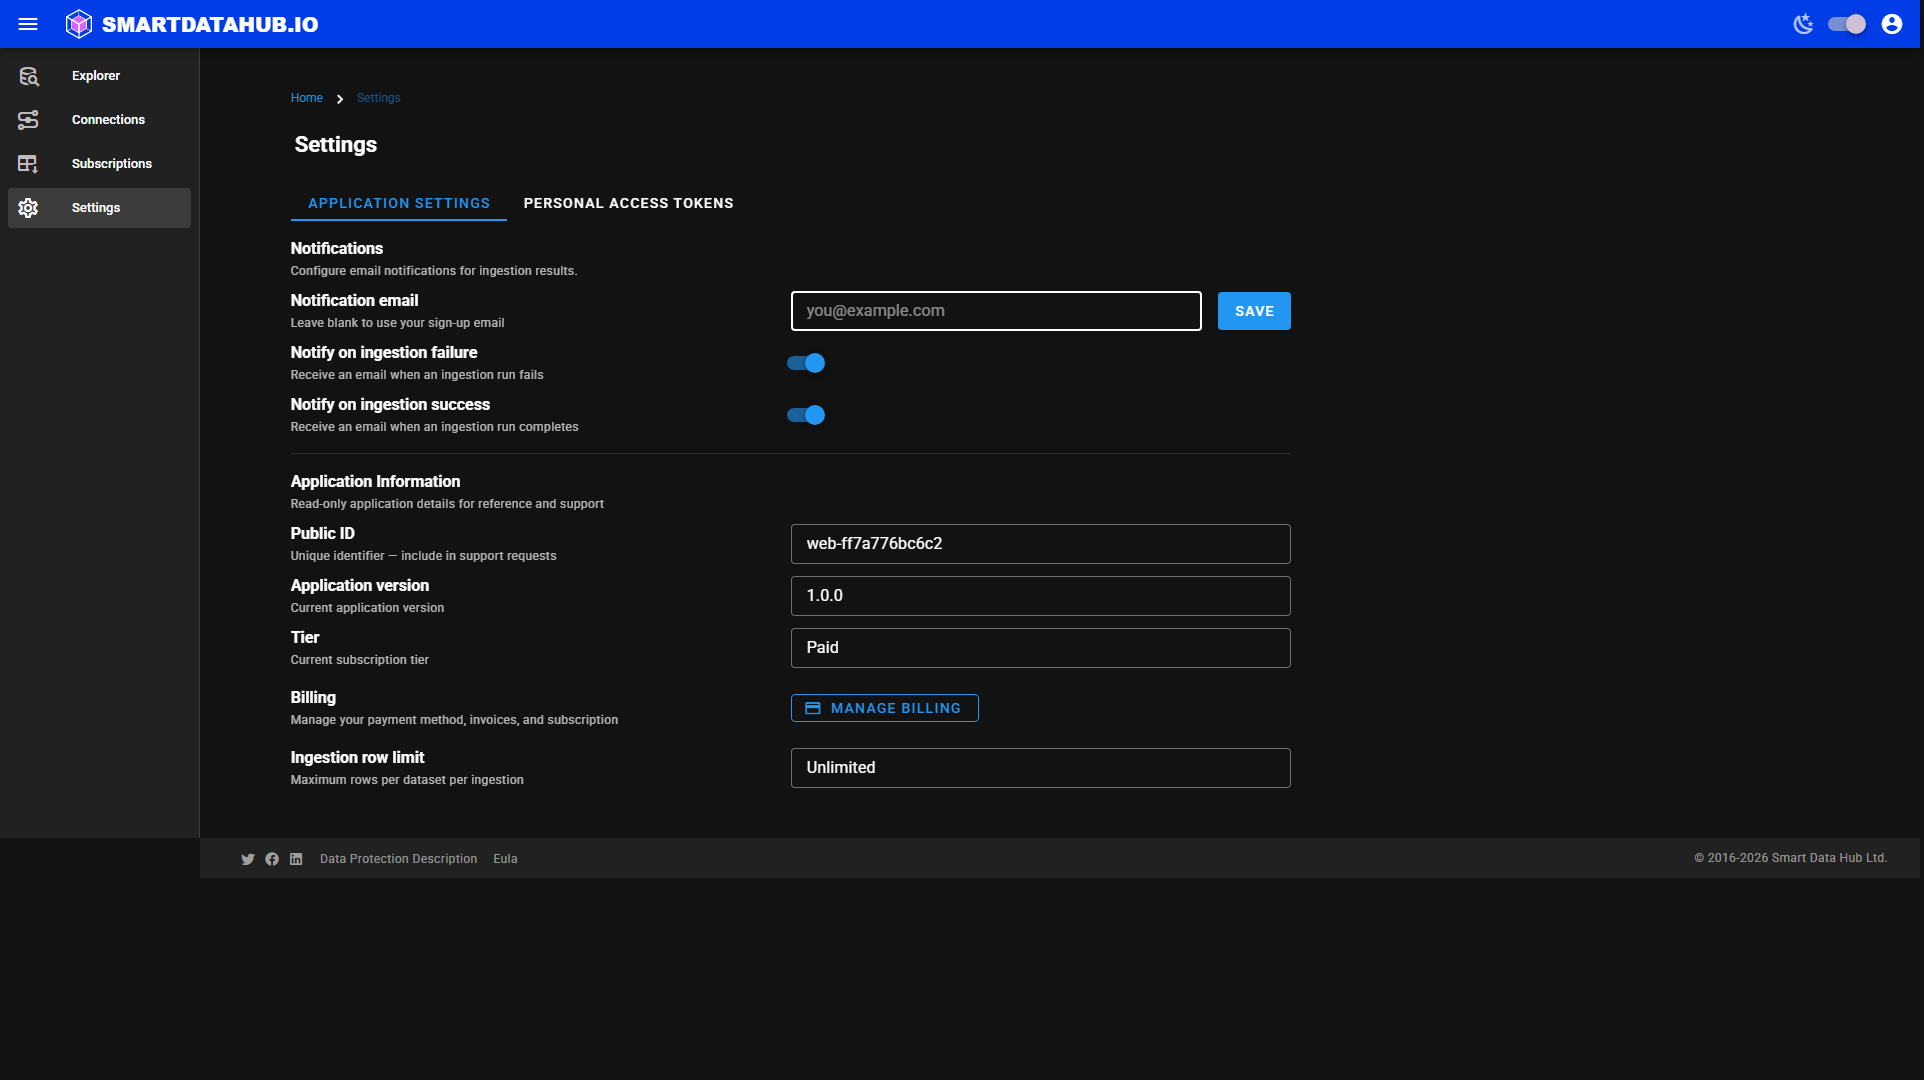The height and width of the screenshot is (1080, 1924).
Task: Click the Settings gear icon in the sidebar
Action: [x=28, y=208]
